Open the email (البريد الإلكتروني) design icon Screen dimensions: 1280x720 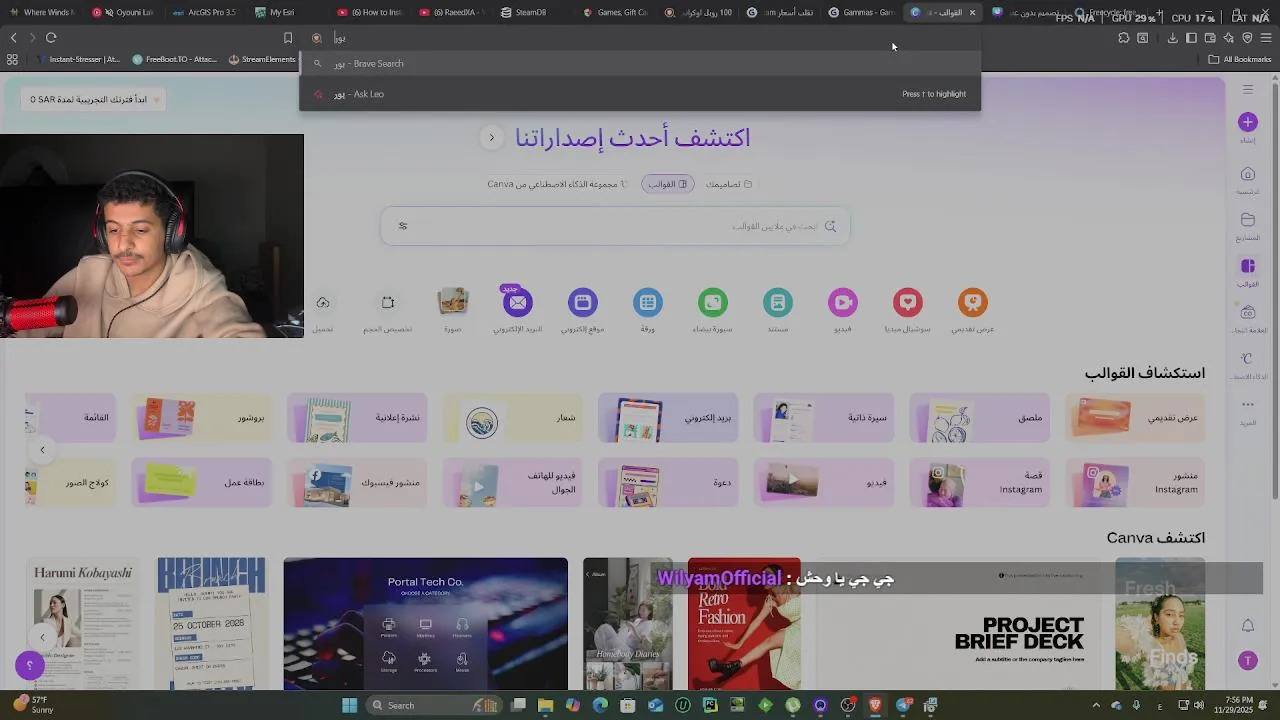pos(517,302)
